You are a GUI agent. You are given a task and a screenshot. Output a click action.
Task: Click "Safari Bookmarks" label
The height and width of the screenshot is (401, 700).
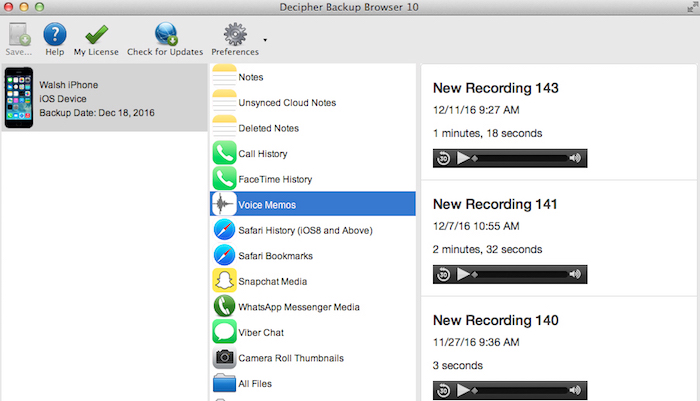click(x=275, y=256)
